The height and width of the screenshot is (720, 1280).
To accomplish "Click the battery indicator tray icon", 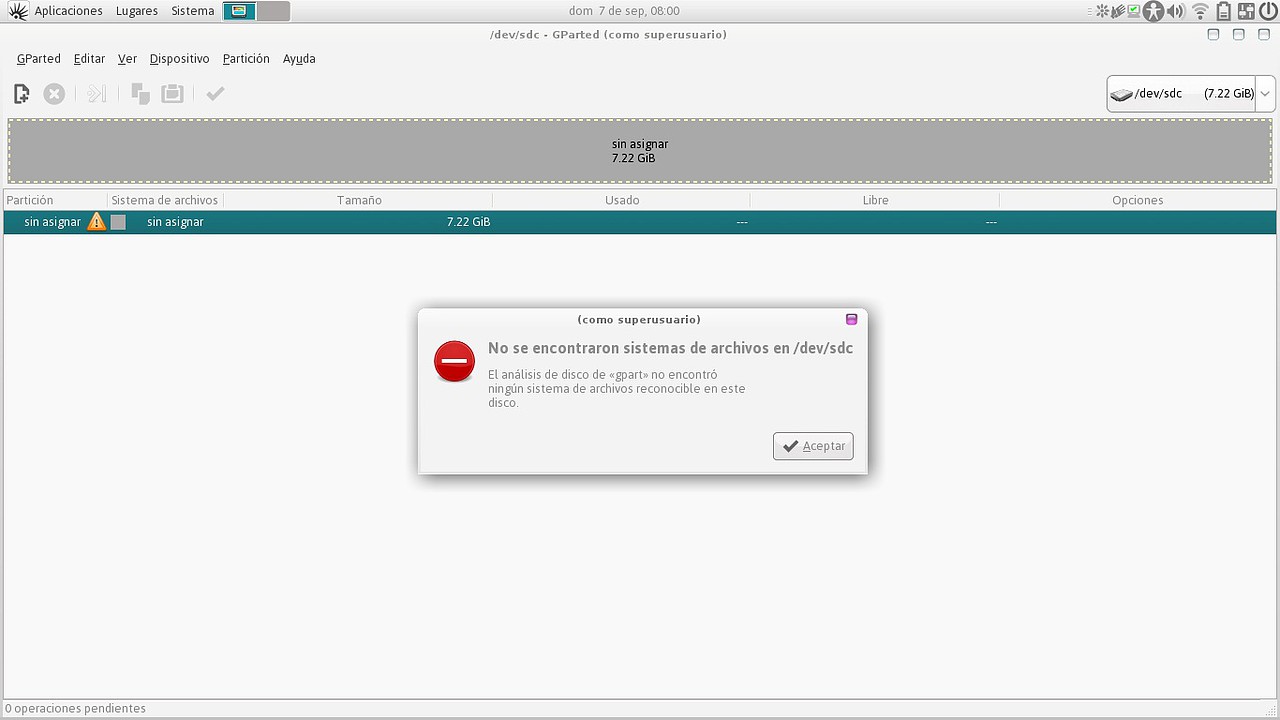I will pyautogui.click(x=1223, y=11).
